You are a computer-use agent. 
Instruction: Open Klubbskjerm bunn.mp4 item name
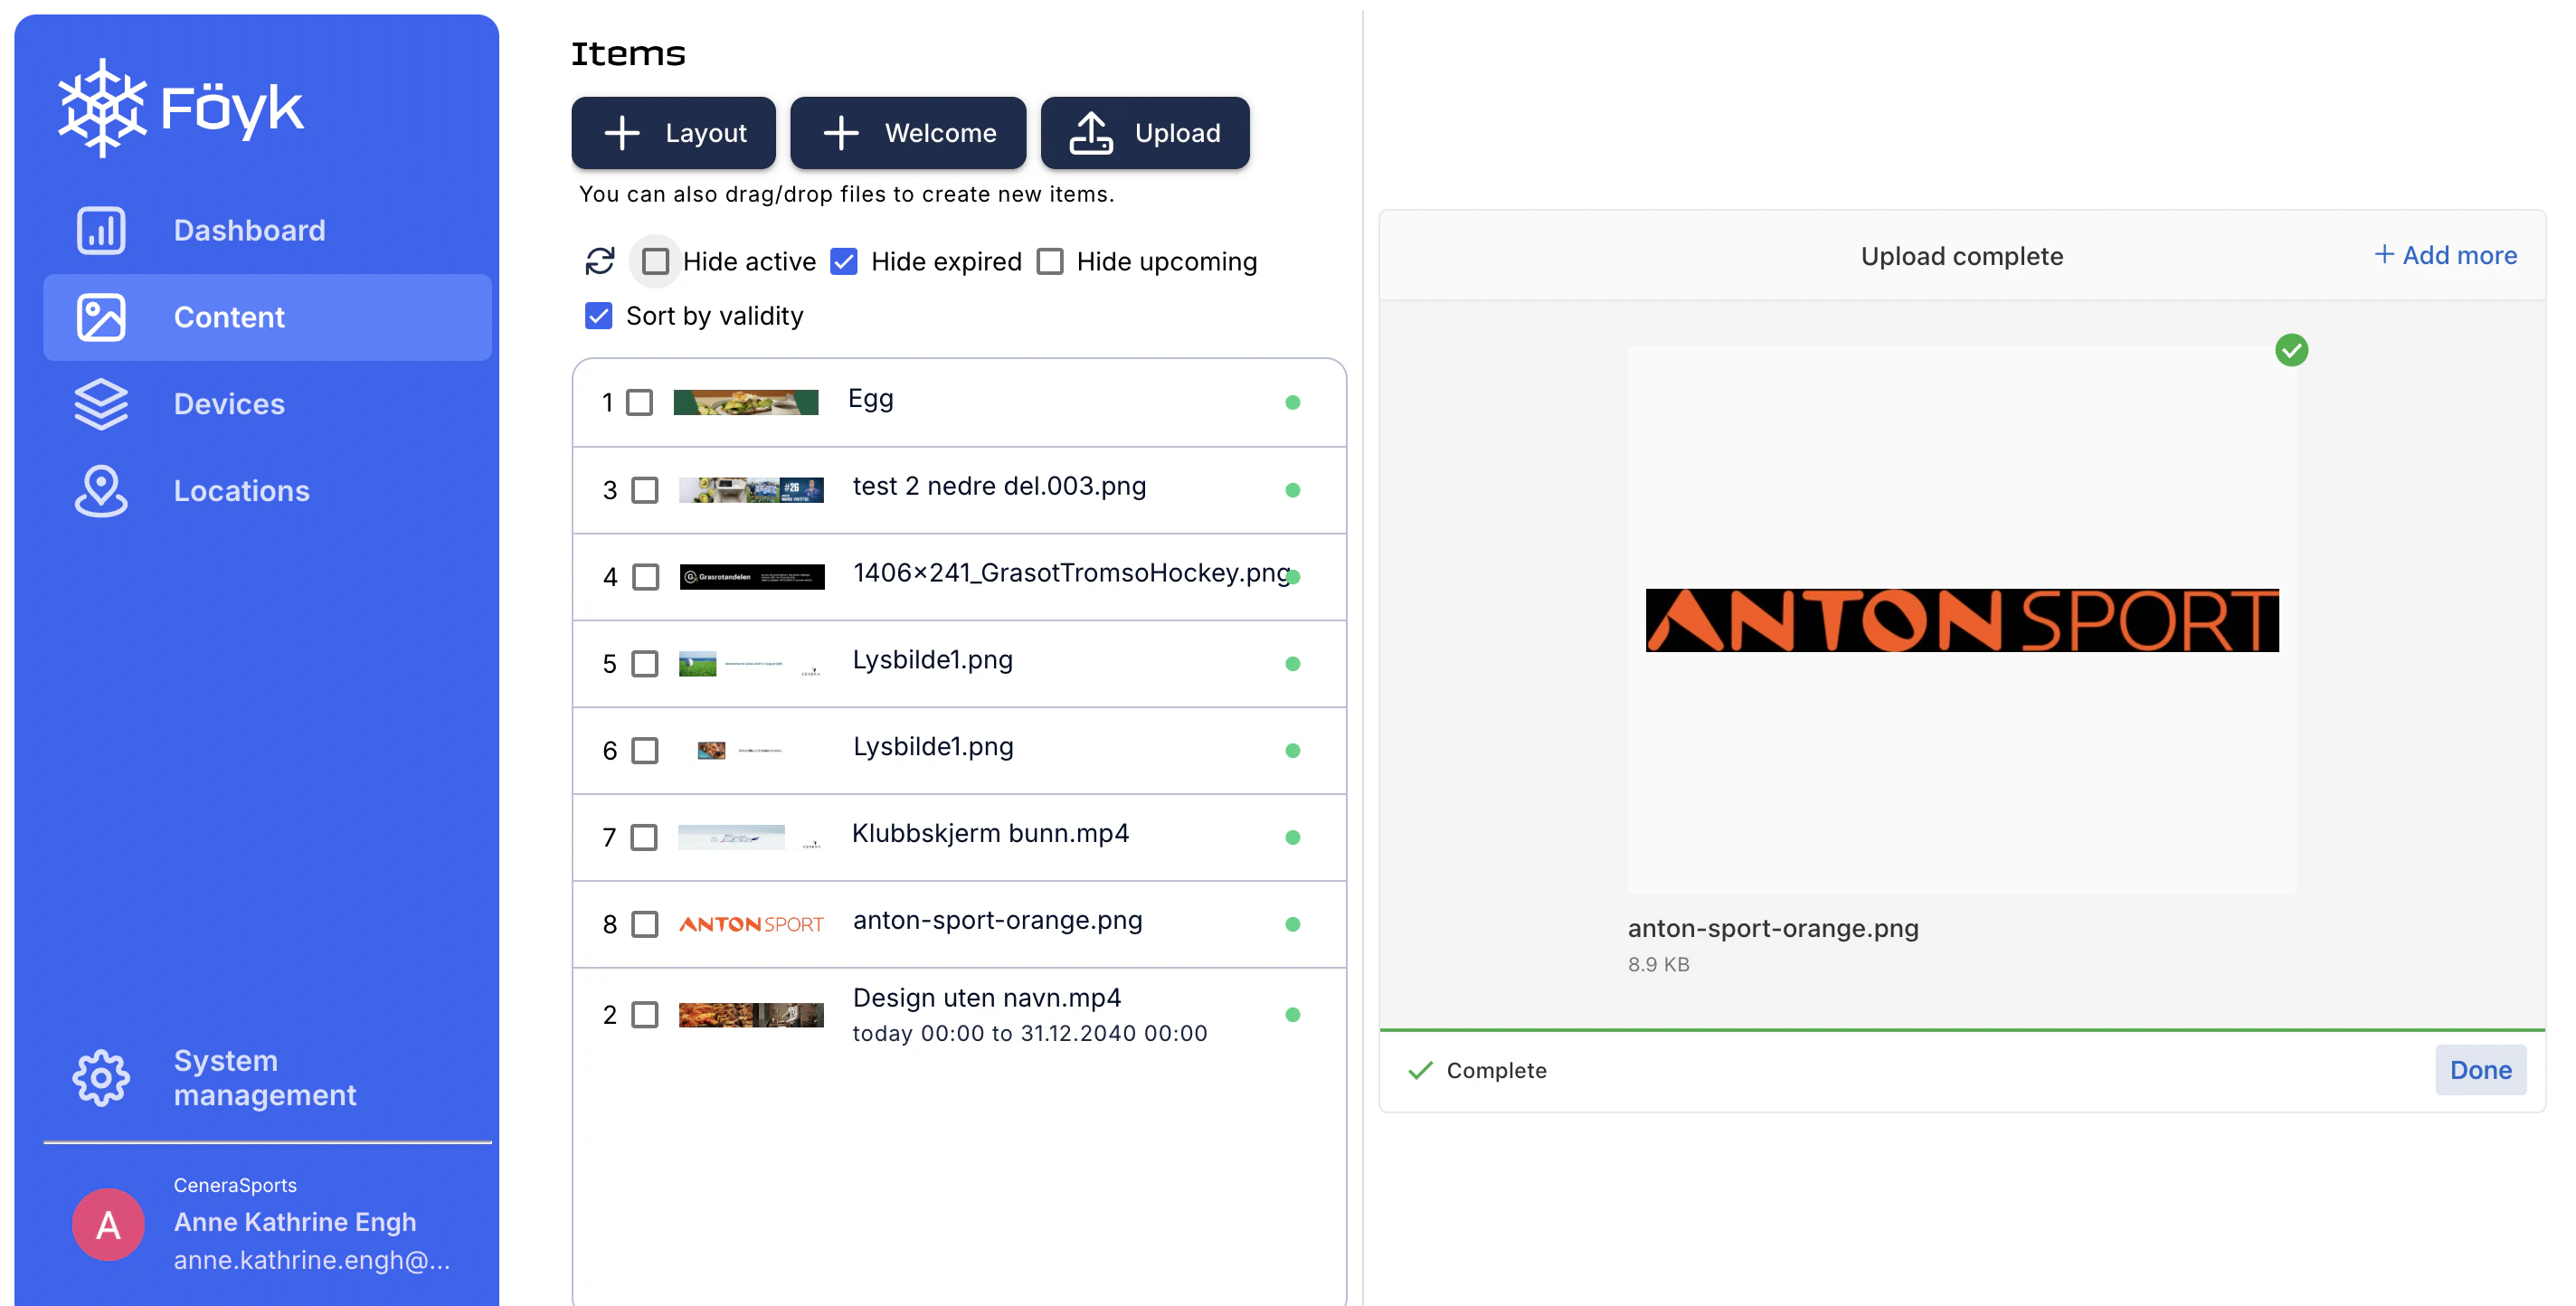click(x=990, y=833)
